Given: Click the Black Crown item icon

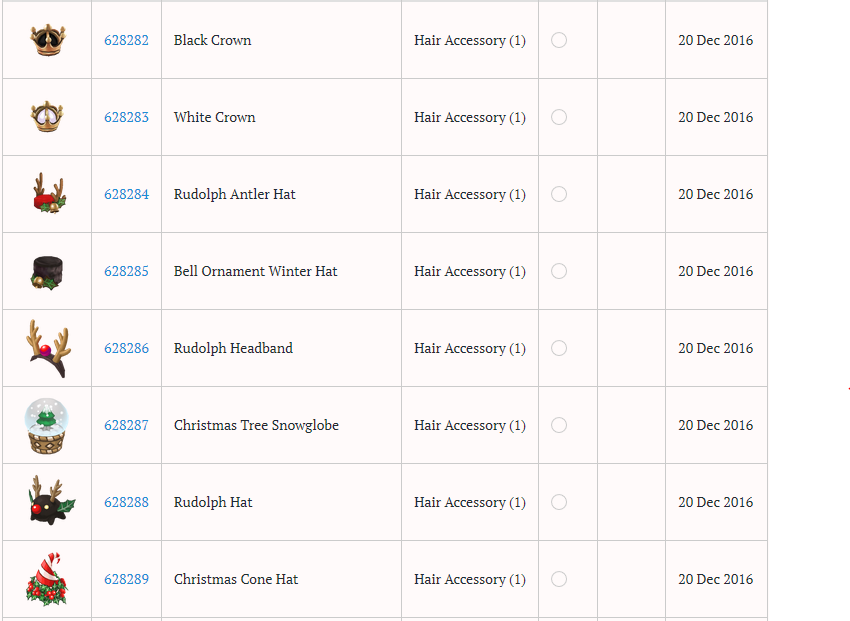Looking at the screenshot, I should pos(47,40).
